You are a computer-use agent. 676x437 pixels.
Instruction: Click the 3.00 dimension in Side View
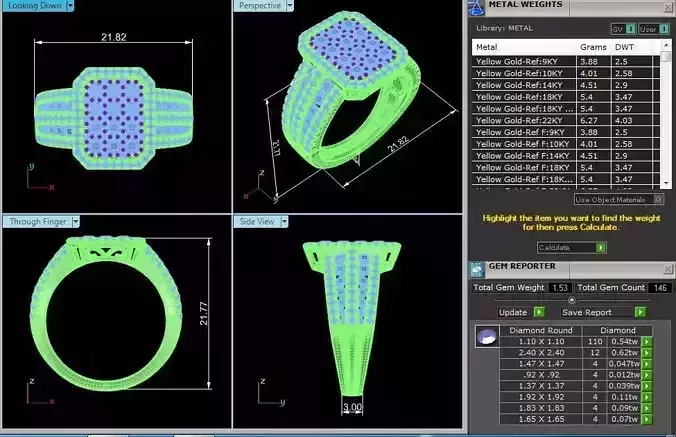point(352,407)
